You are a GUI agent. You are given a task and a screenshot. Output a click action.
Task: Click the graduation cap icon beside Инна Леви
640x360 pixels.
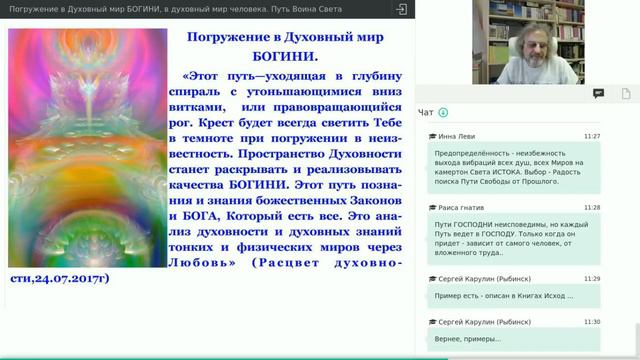432,136
